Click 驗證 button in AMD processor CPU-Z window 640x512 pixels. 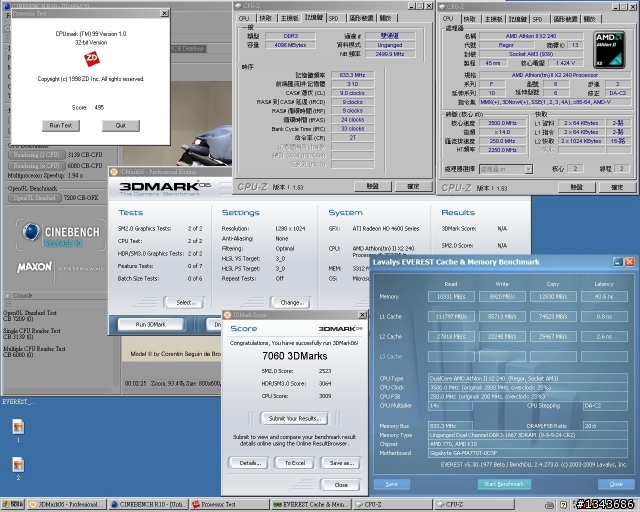click(576, 187)
